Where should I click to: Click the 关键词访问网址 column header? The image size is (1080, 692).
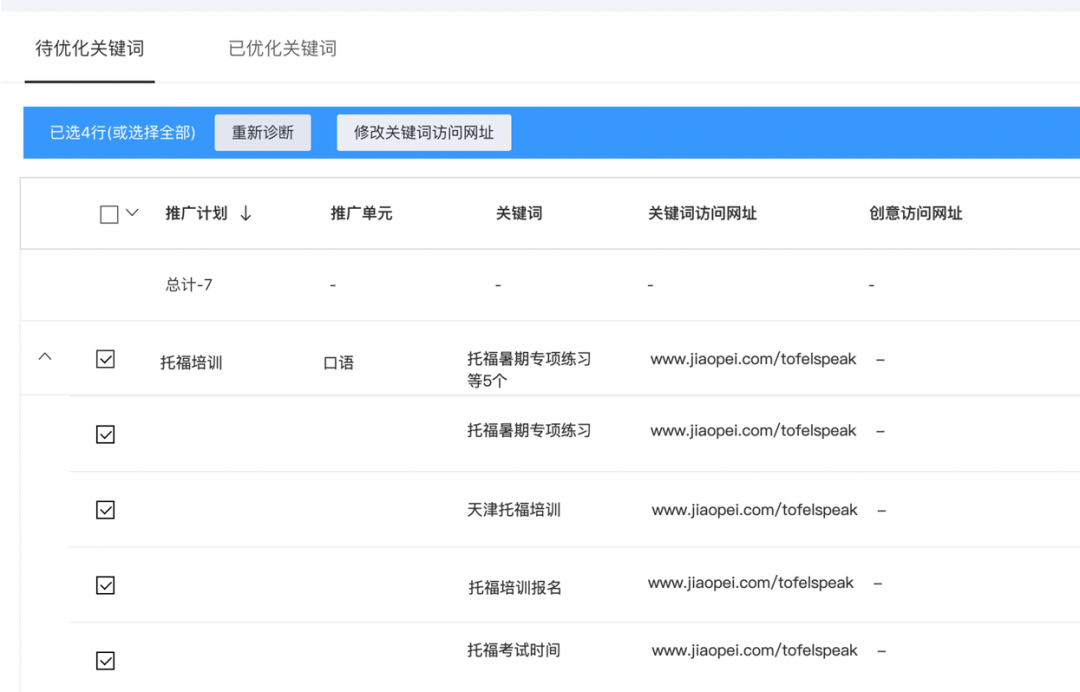(703, 213)
